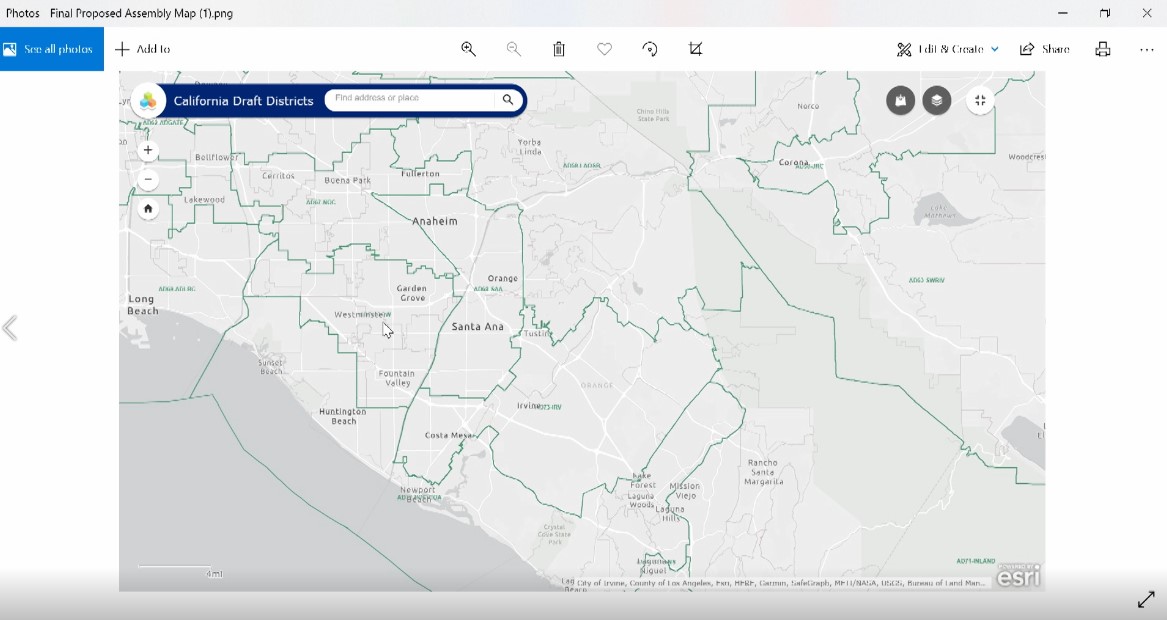Click the Find address or place field
The image size is (1167, 620).
(x=410, y=99)
